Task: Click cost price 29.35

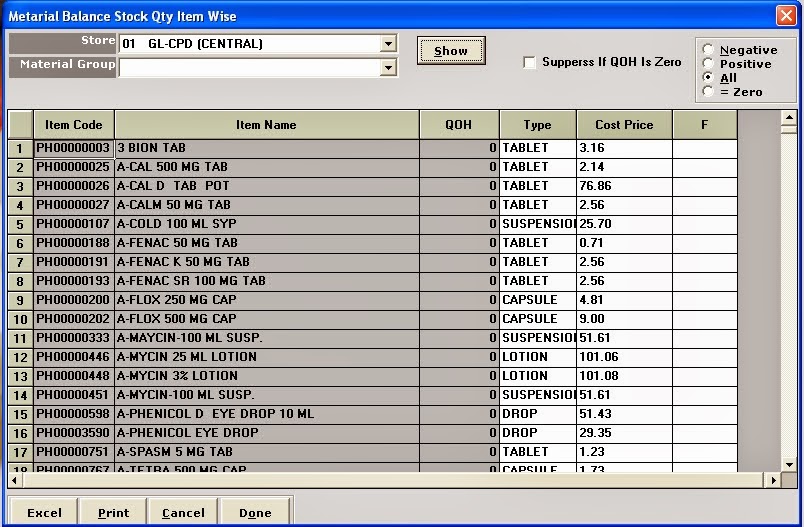Action: point(625,433)
